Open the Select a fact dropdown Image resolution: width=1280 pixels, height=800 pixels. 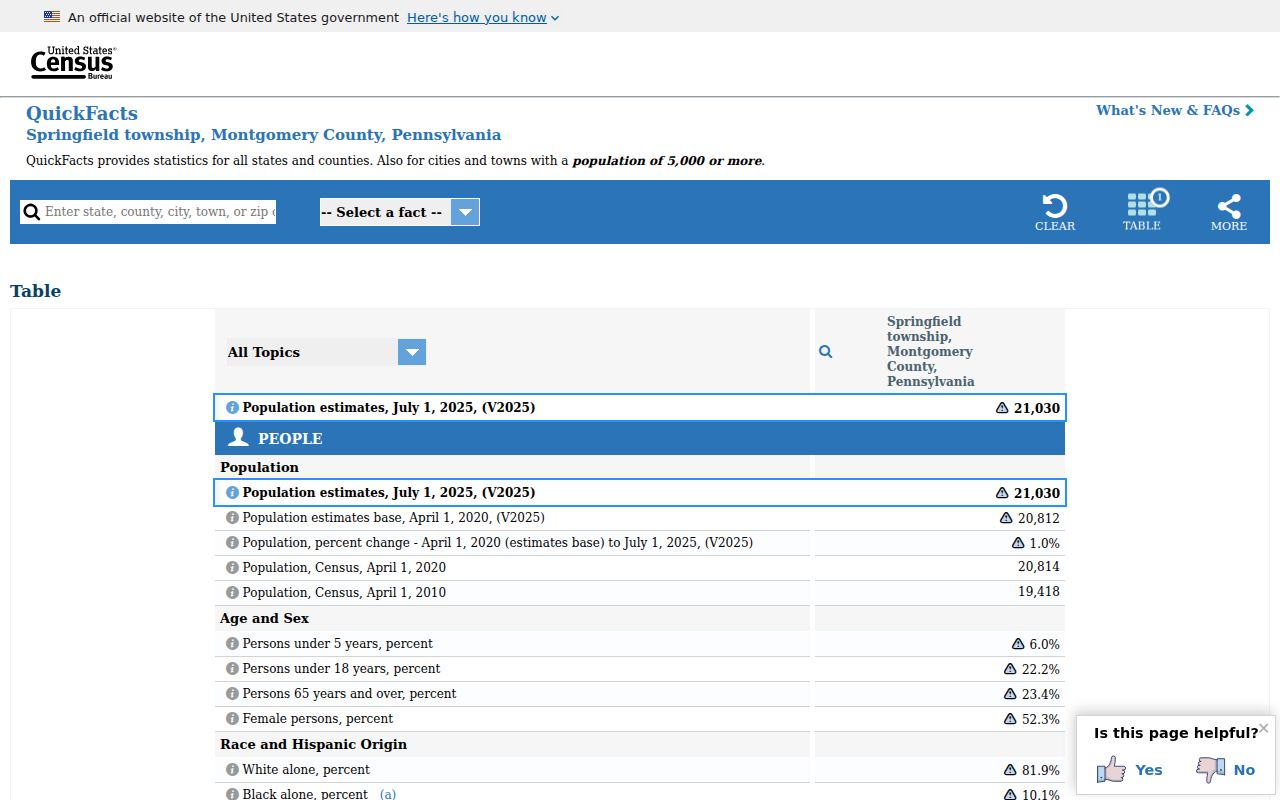[x=400, y=212]
